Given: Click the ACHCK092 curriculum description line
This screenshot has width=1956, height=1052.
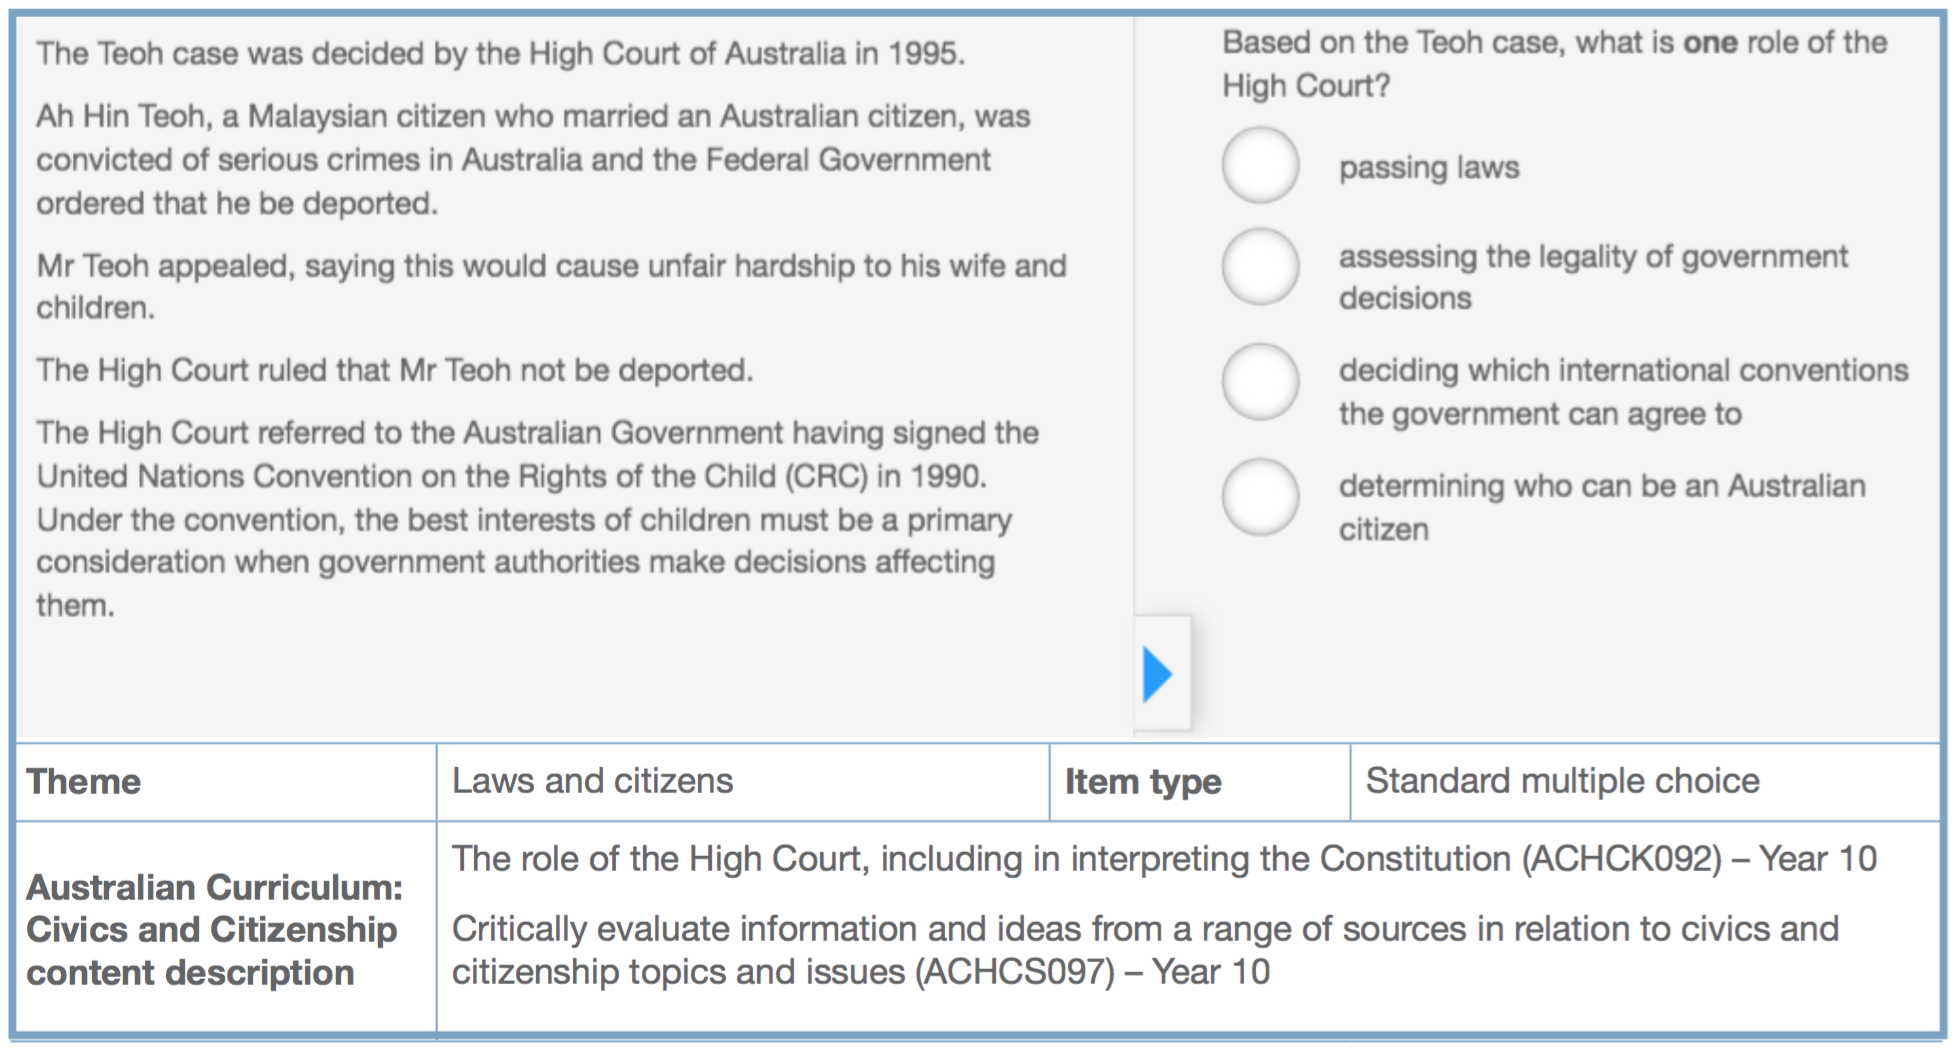Looking at the screenshot, I should 1164,859.
